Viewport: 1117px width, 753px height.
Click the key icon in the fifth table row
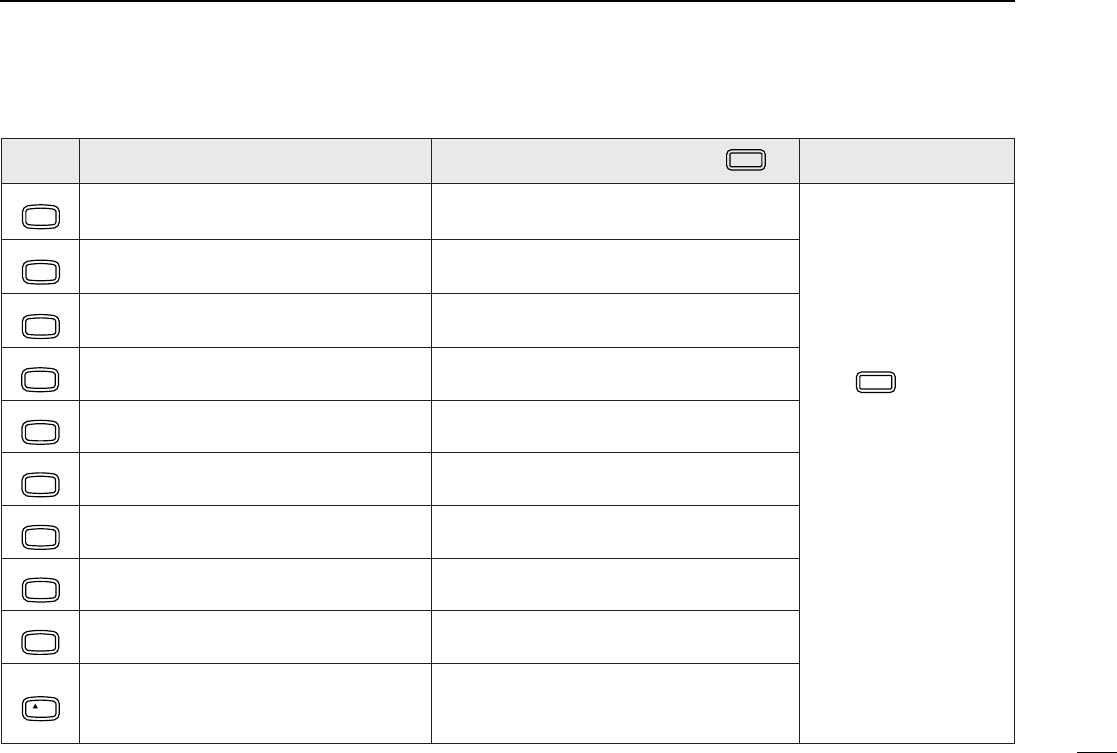point(41,432)
